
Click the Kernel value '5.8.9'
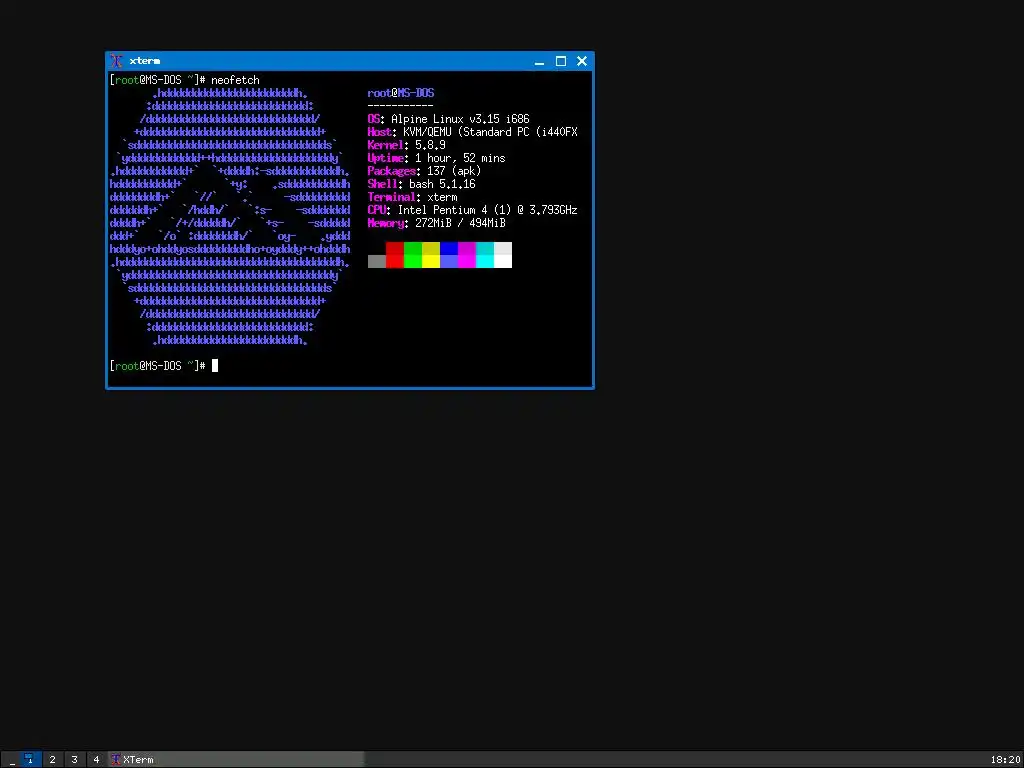430,145
